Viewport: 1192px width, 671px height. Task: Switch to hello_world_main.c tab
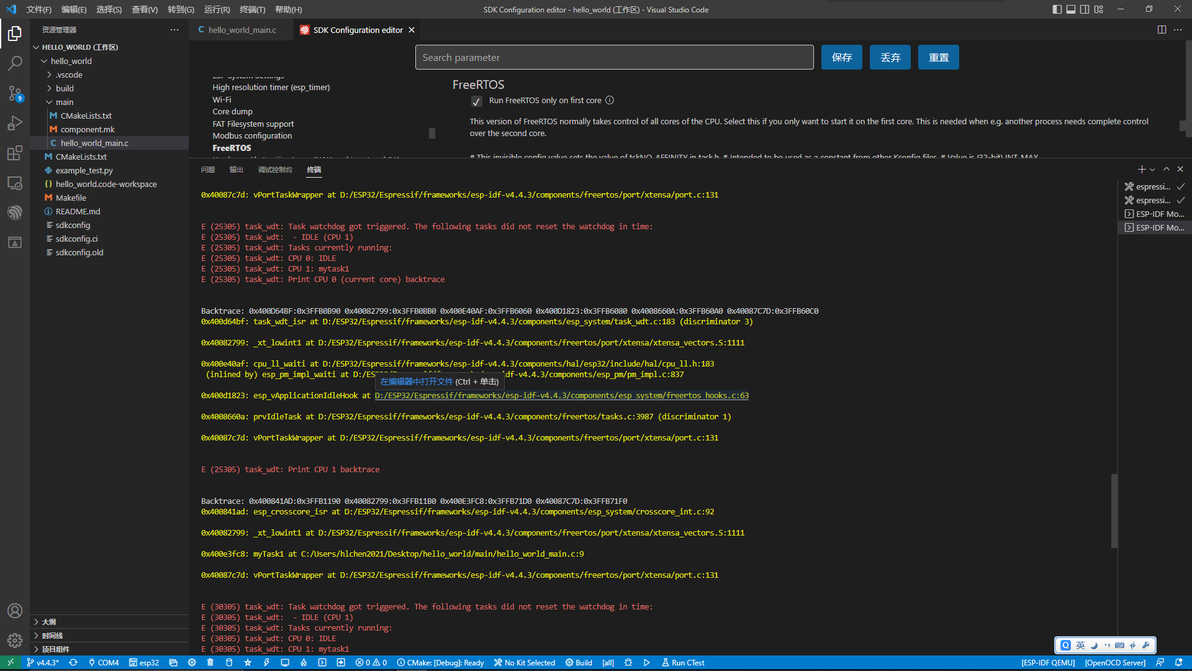[237, 30]
